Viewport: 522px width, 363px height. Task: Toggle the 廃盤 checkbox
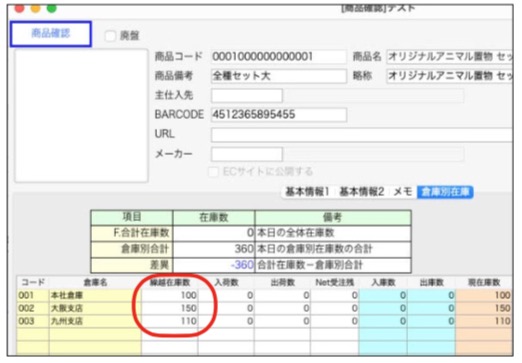click(110, 36)
